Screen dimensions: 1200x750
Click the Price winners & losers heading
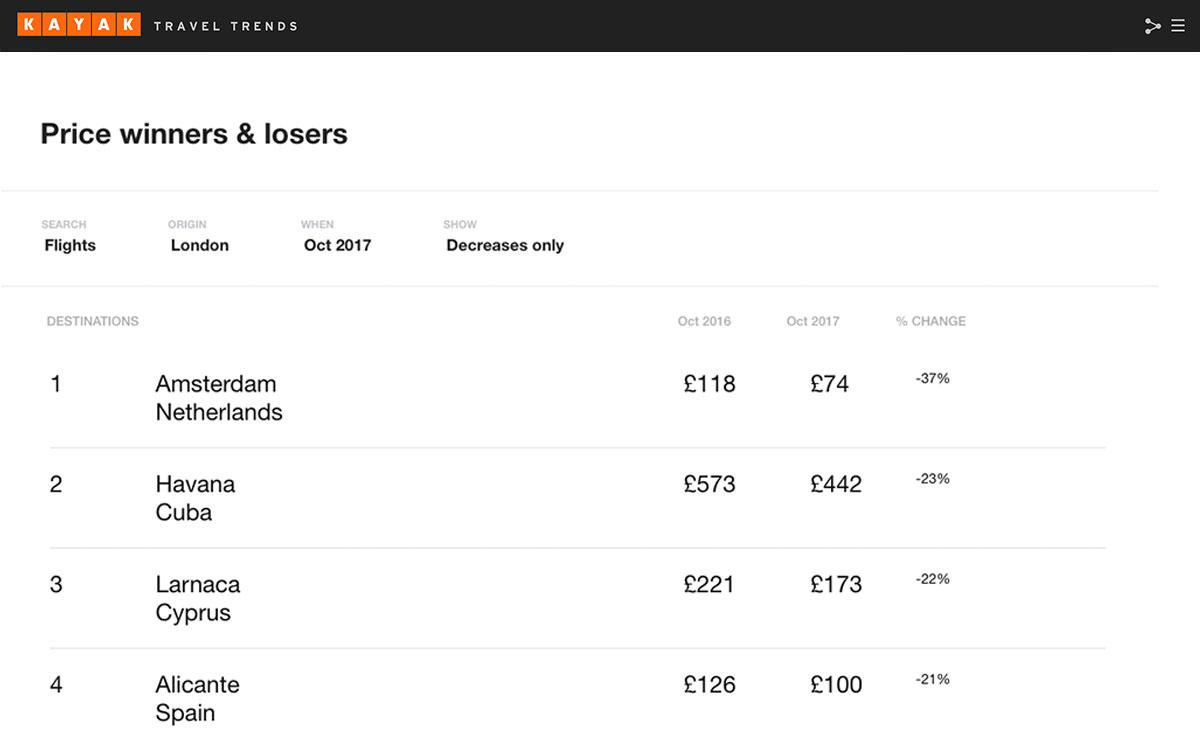pos(194,134)
